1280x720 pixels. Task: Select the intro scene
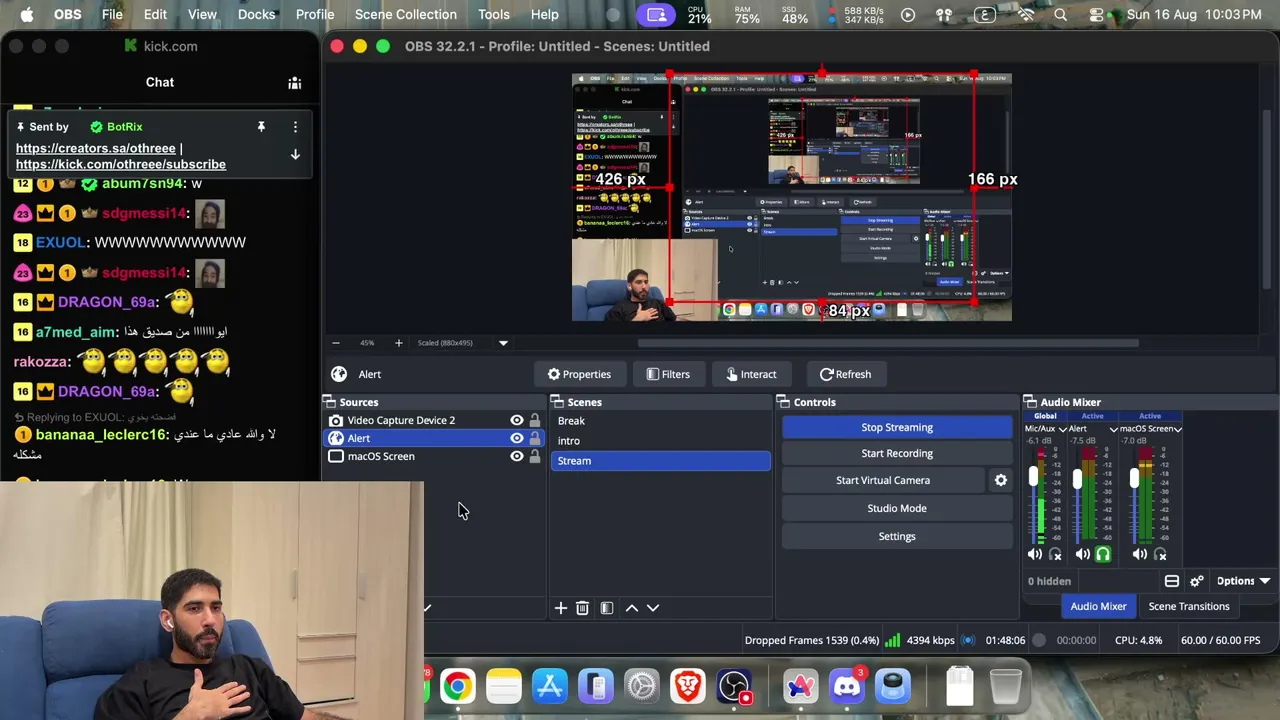coord(660,441)
